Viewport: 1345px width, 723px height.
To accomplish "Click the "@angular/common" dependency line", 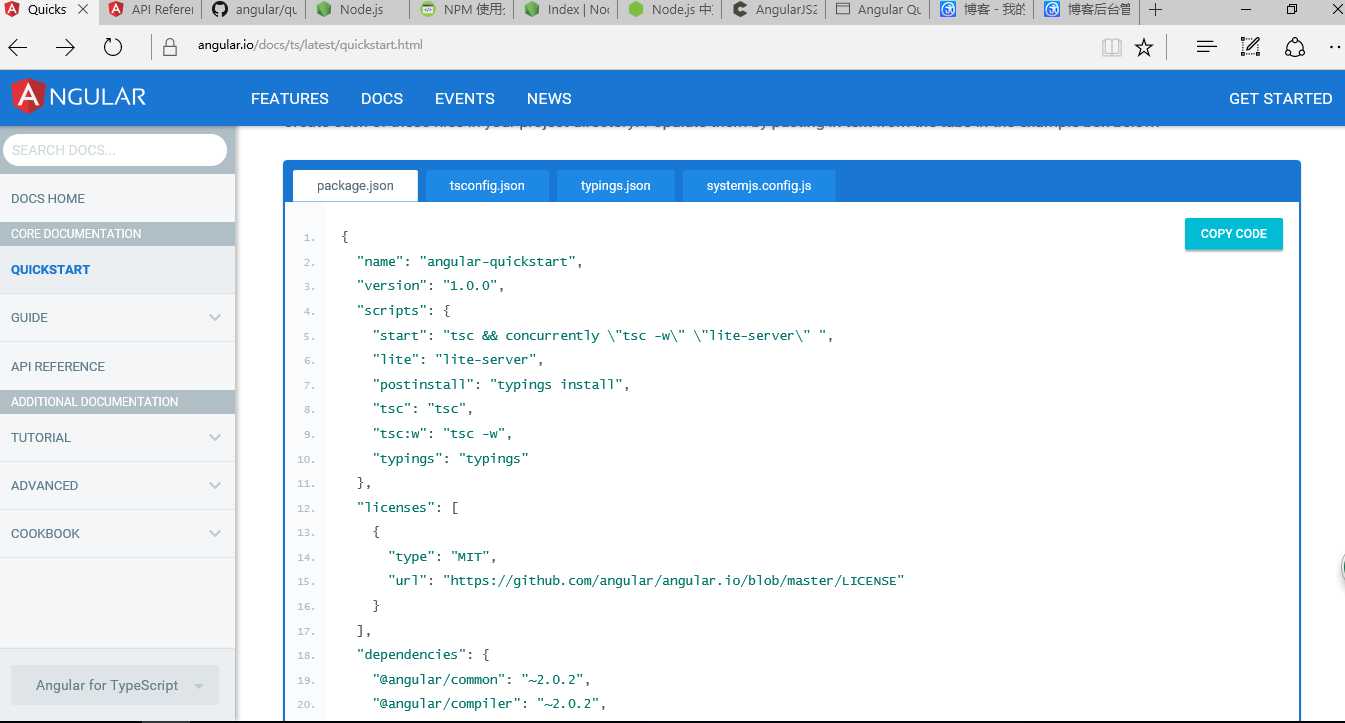I will [481, 679].
